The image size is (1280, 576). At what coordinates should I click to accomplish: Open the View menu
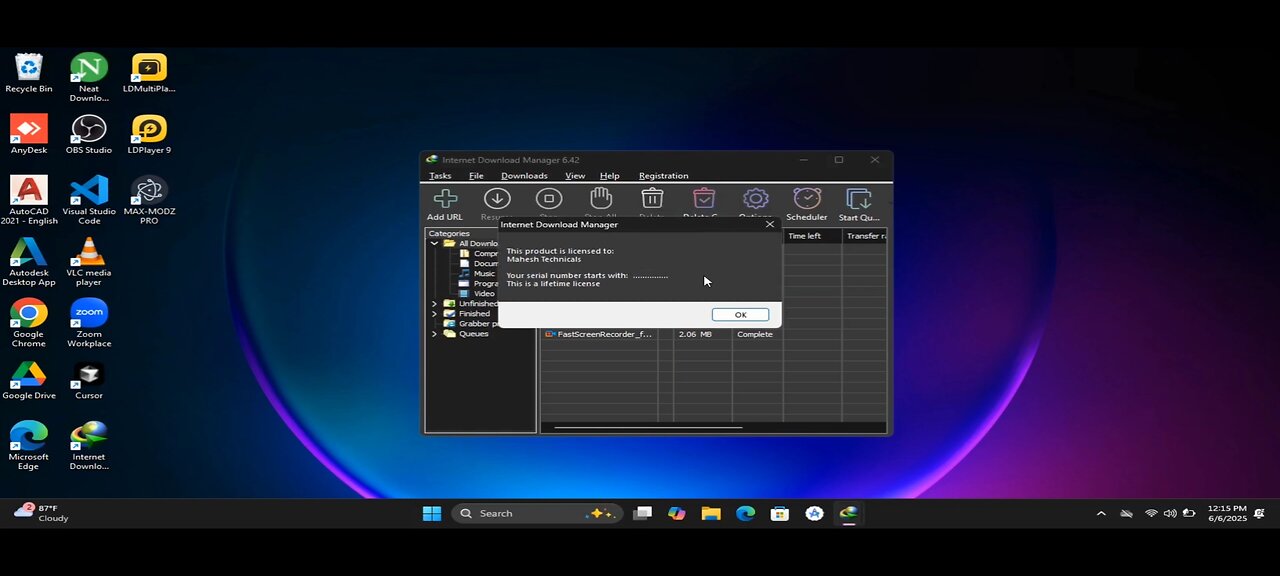[575, 175]
